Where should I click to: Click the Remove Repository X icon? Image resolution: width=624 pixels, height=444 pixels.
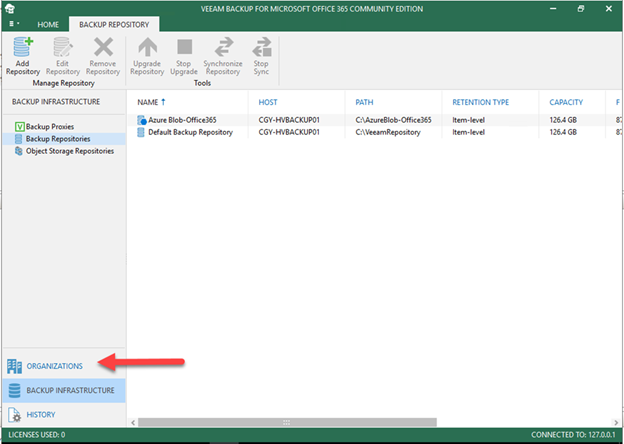[103, 47]
